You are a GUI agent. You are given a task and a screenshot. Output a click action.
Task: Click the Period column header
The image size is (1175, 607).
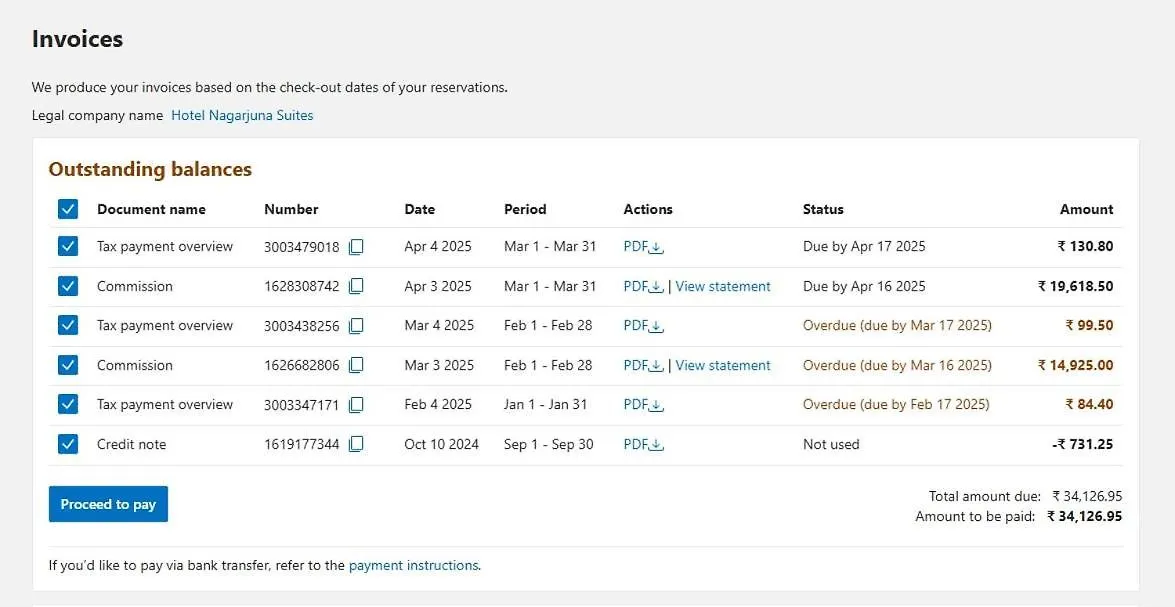pyautogui.click(x=525, y=210)
